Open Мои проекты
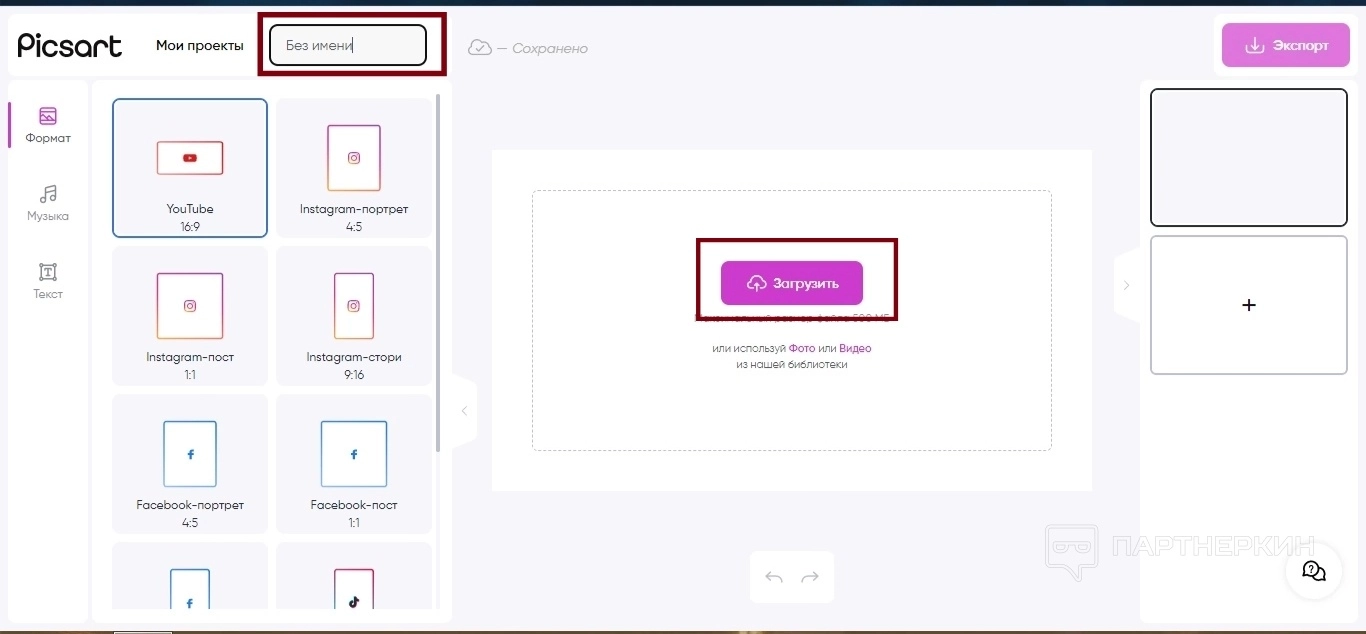1366x634 pixels. (200, 46)
